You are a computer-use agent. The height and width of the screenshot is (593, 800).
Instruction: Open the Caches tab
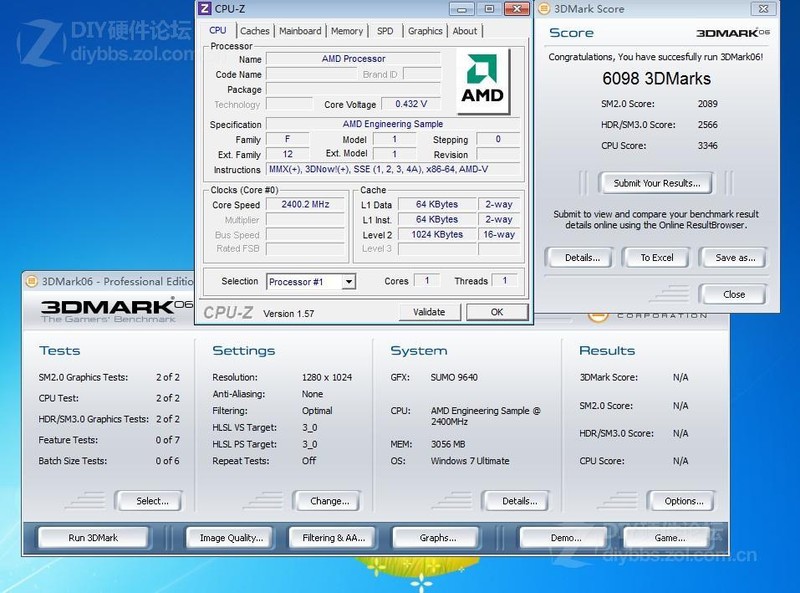tap(254, 31)
